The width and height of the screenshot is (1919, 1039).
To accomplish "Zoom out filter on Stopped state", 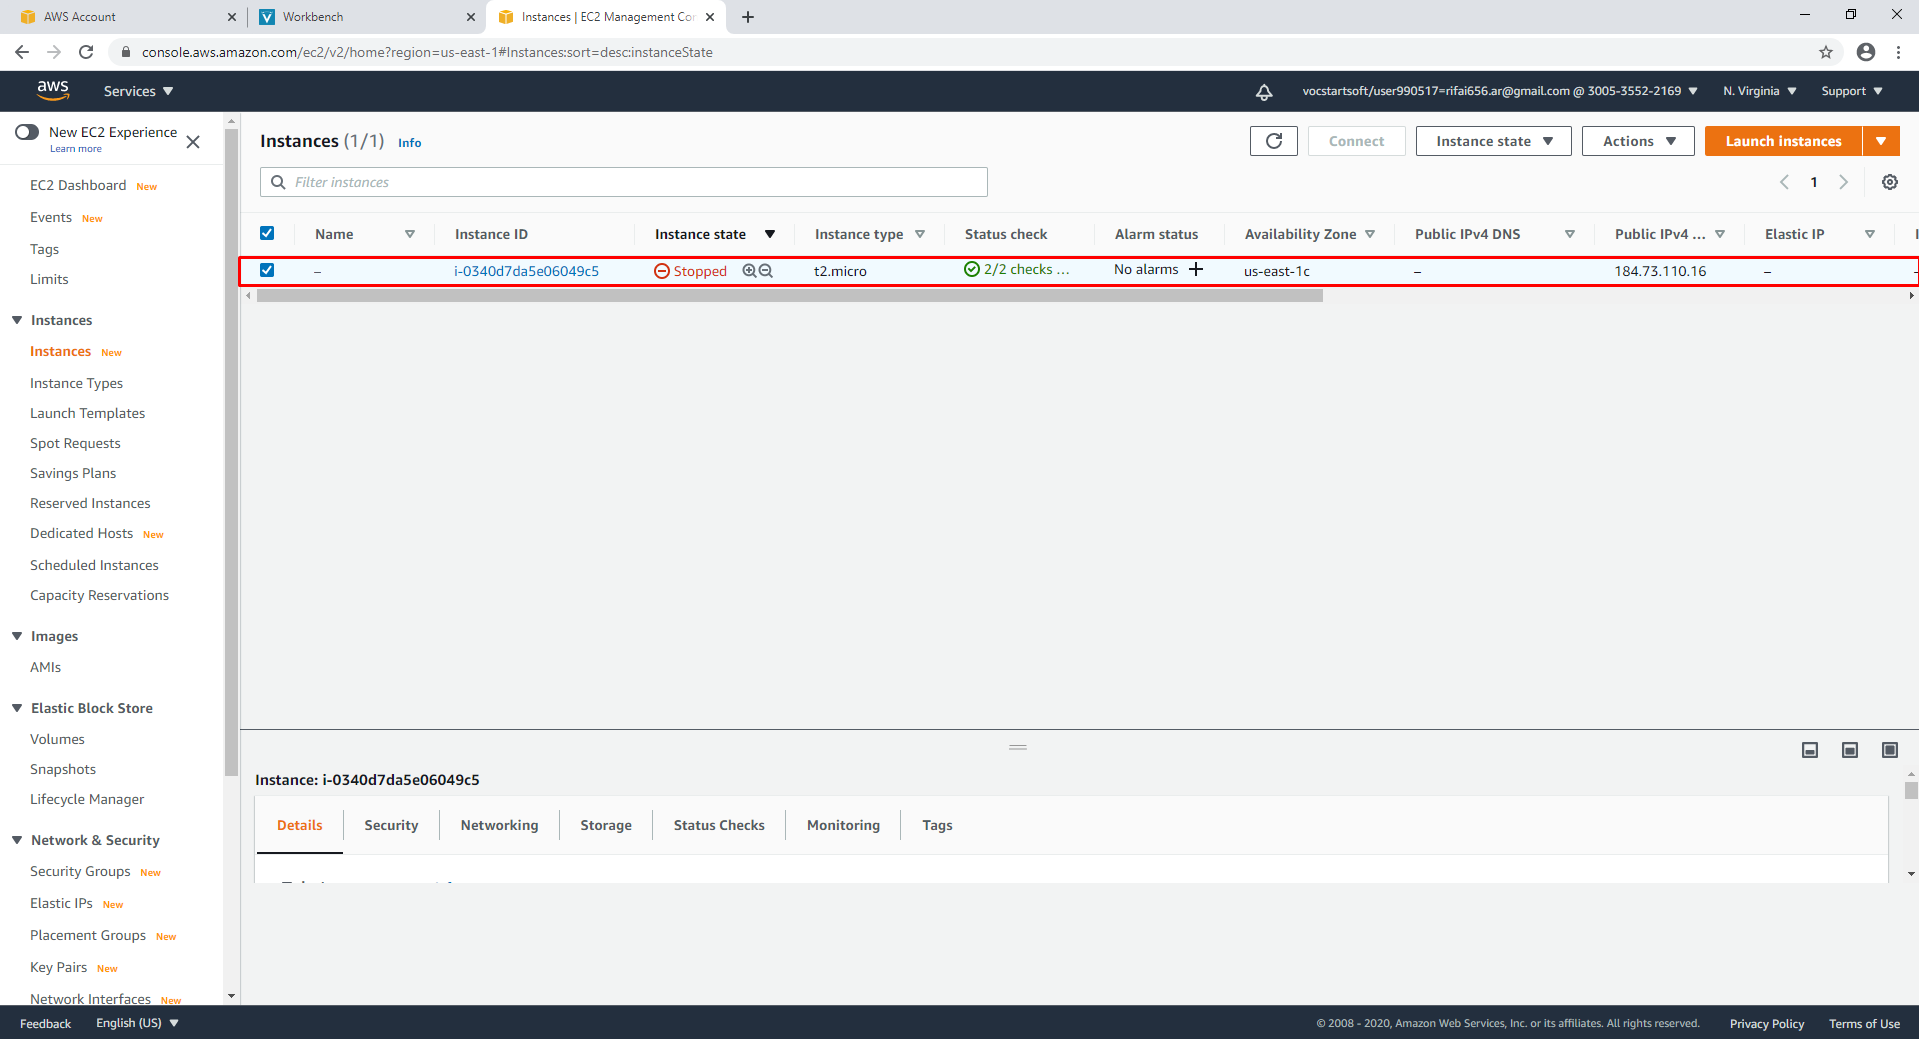I will point(766,271).
